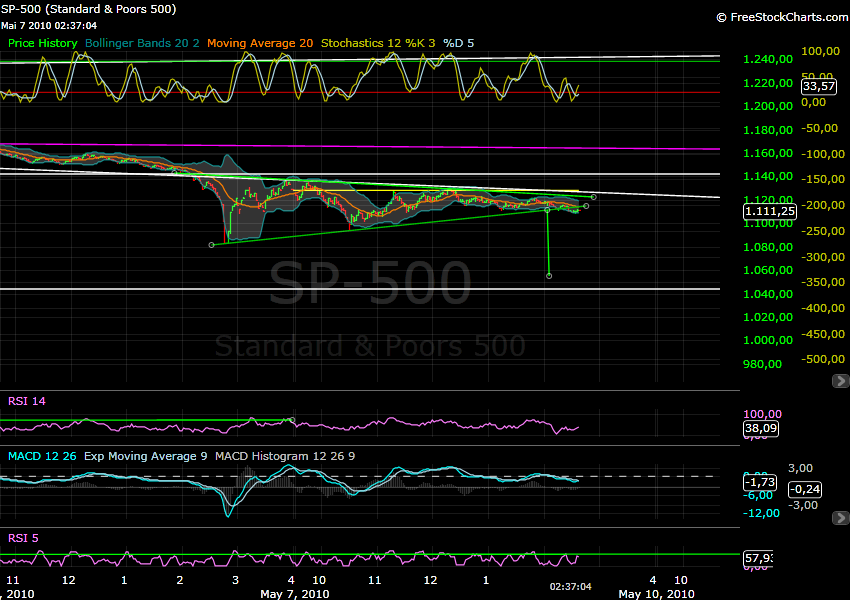This screenshot has height=600, width=850.
Task: Click the -500,00 stochastics axis label
Action: [823, 359]
